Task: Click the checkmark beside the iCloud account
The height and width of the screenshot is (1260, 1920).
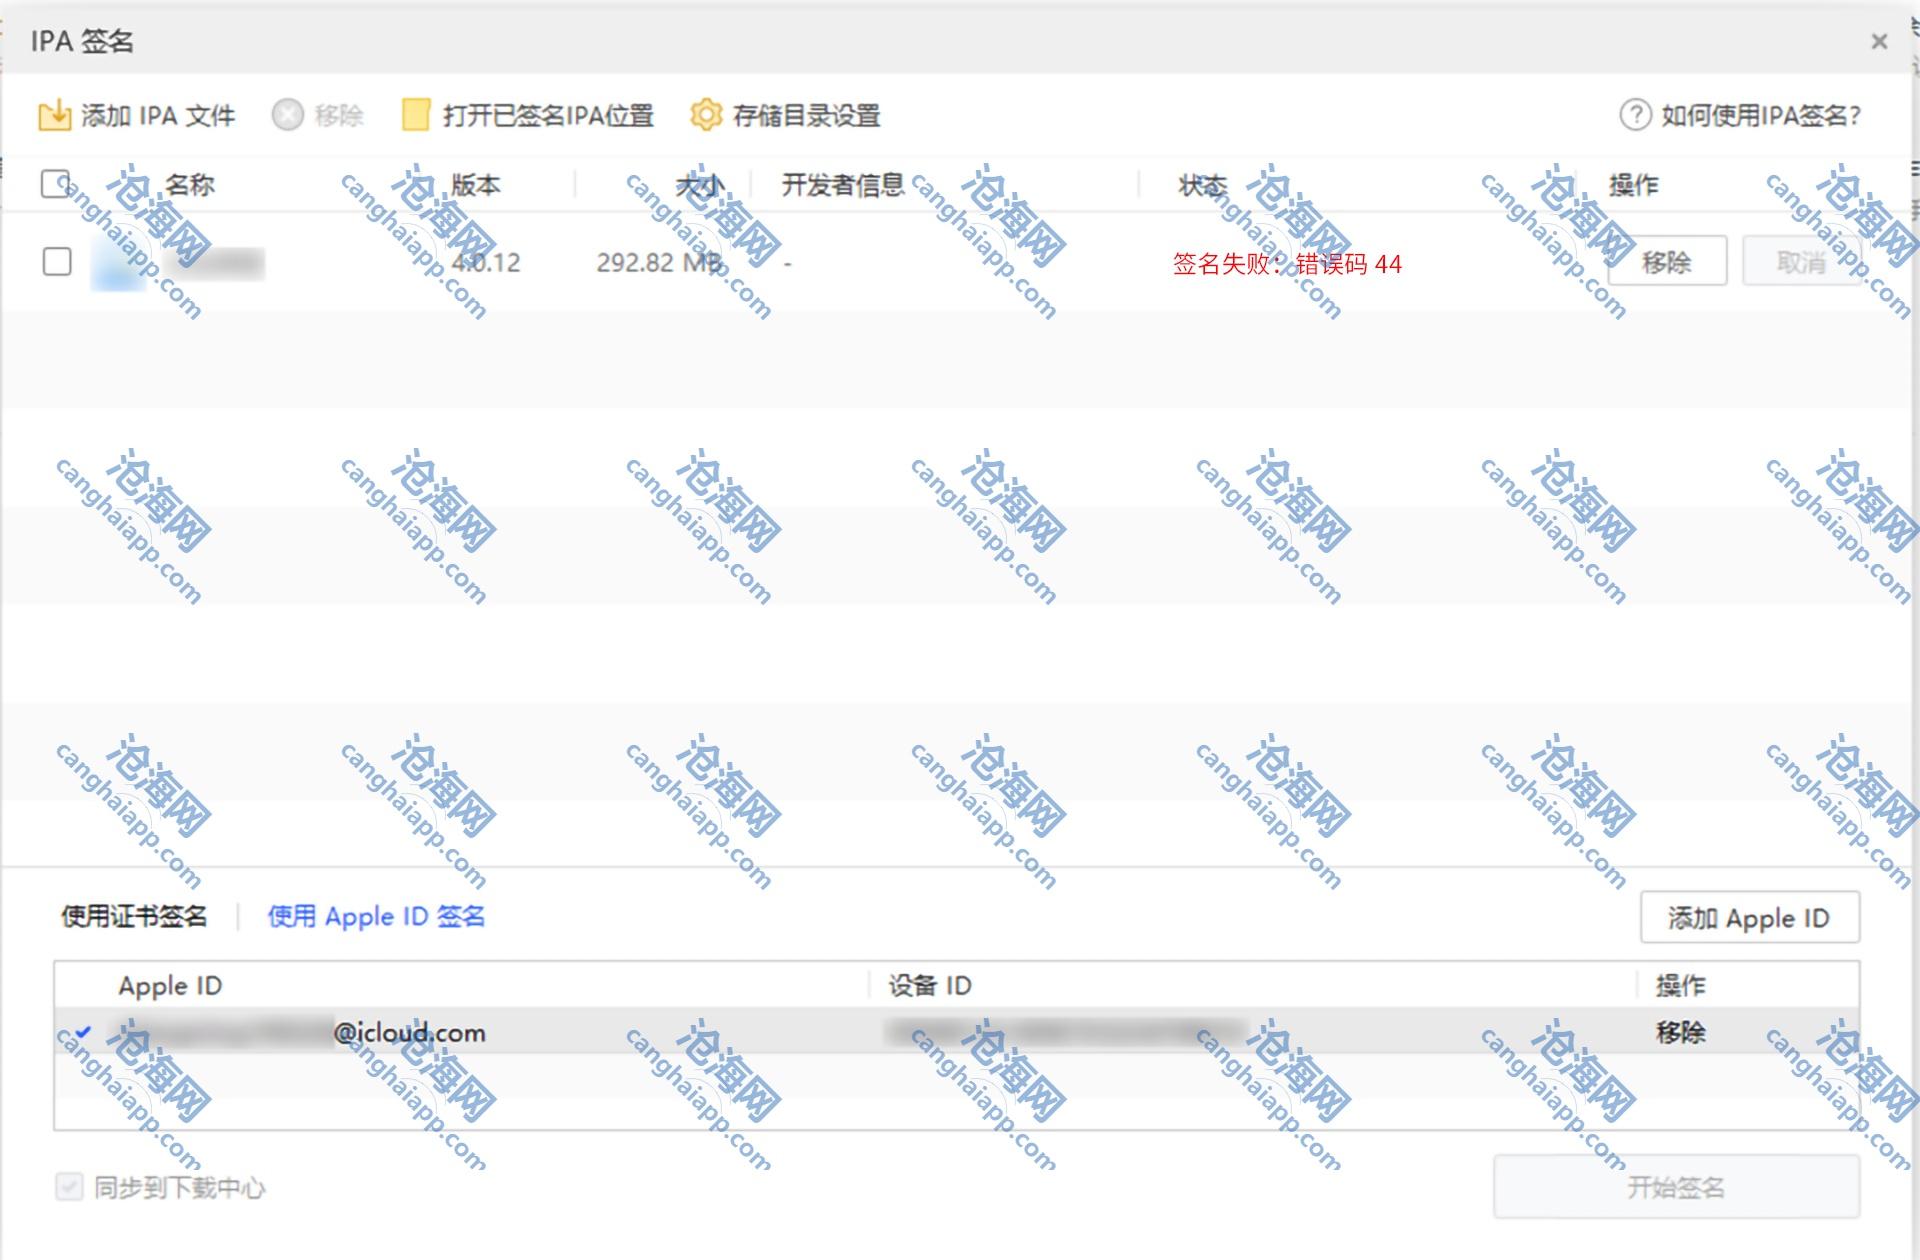Action: (x=83, y=1032)
